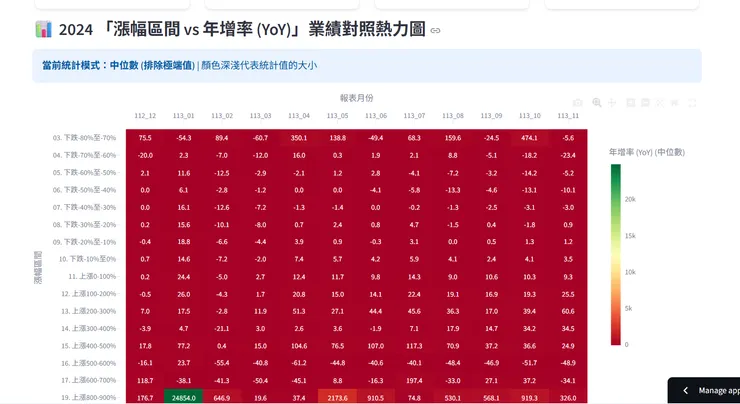Image resolution: width=740 pixels, height=404 pixels.
Task: Select the 474.1 cell under 113_10
Action: [530, 138]
